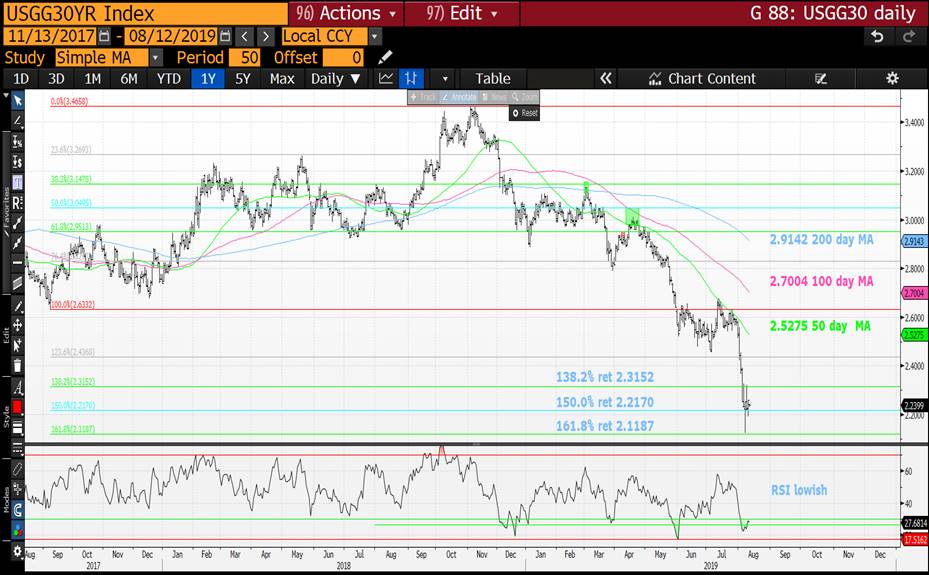Select the trend line tool
929x575 pixels.
click(x=18, y=223)
